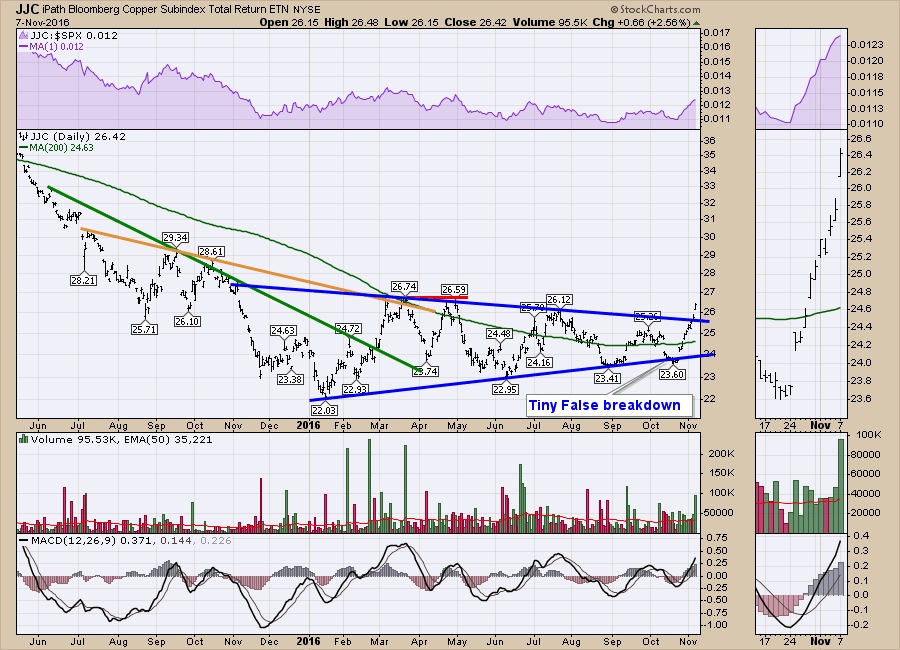
Task: Click the area-chart icon beside JJC:$SPX legend
Action: [24, 36]
